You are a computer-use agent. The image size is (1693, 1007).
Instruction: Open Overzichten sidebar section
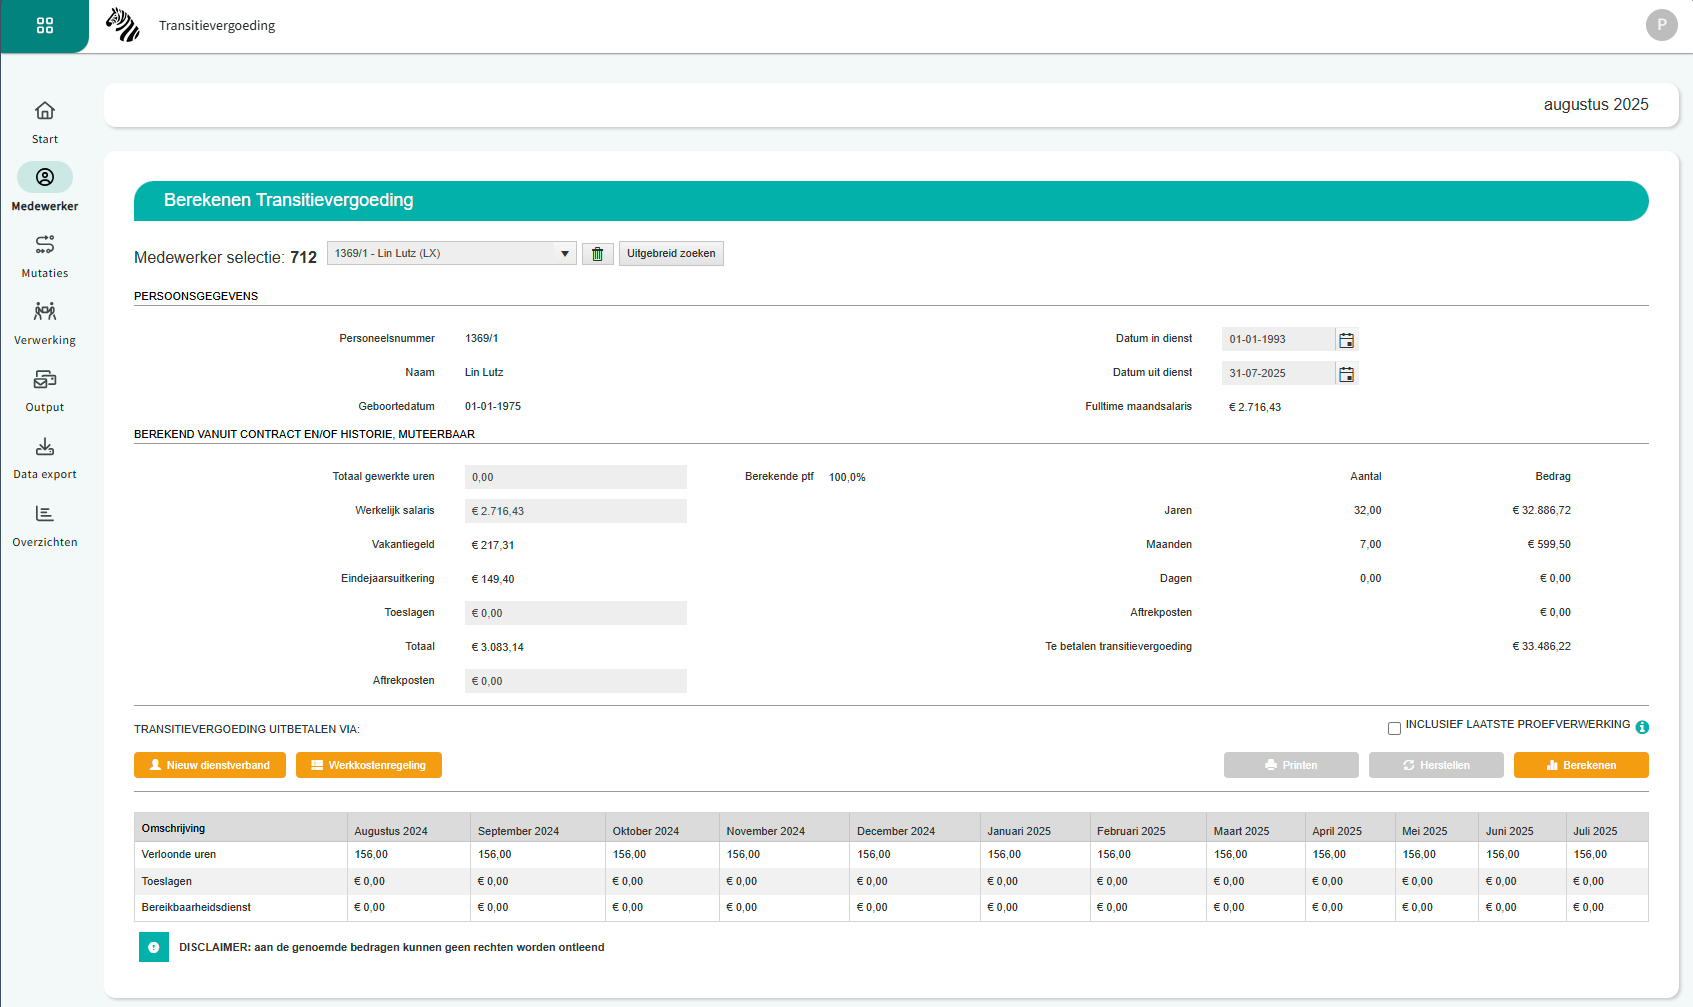tap(45, 525)
